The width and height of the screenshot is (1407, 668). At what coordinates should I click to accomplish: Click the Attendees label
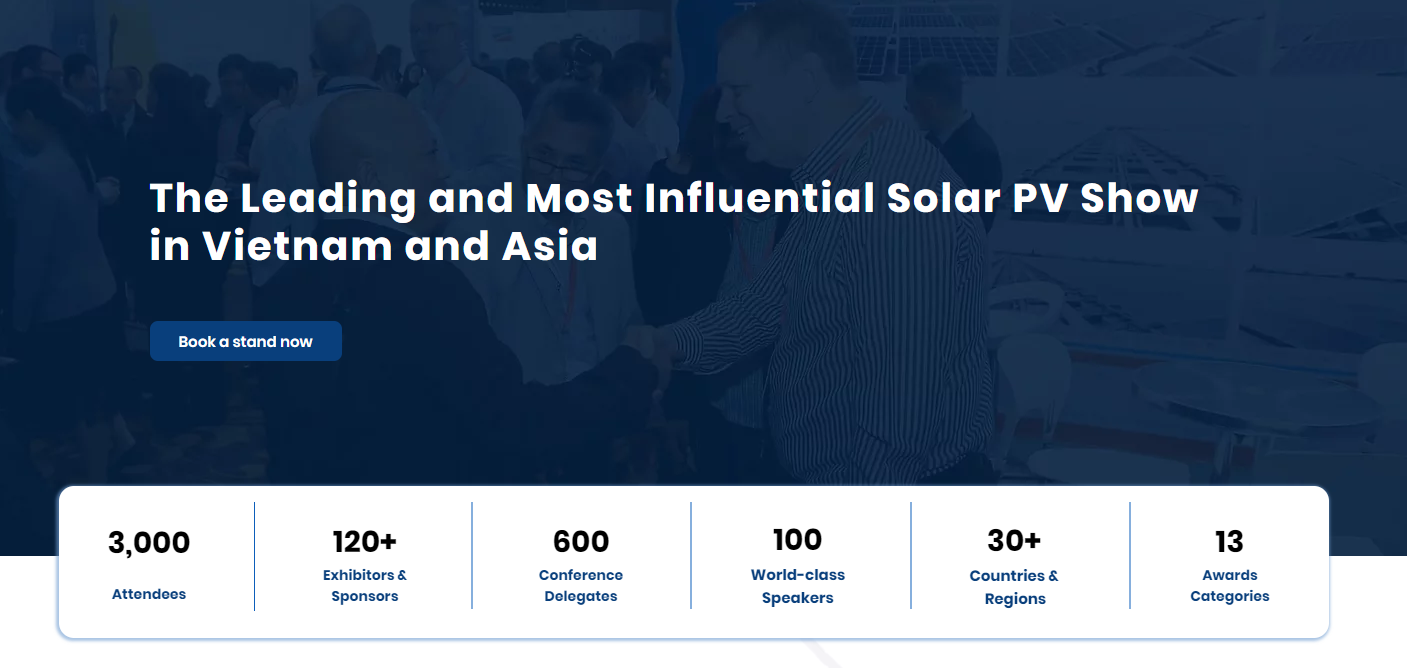point(149,594)
